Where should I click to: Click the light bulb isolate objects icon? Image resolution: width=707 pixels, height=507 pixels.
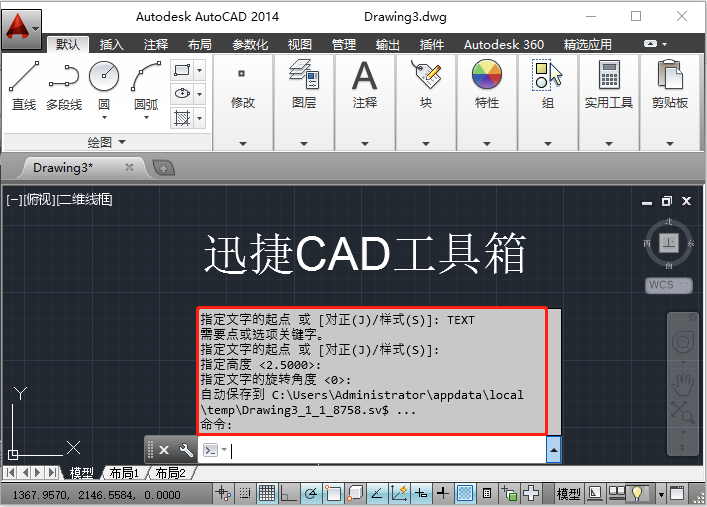pyautogui.click(x=637, y=493)
